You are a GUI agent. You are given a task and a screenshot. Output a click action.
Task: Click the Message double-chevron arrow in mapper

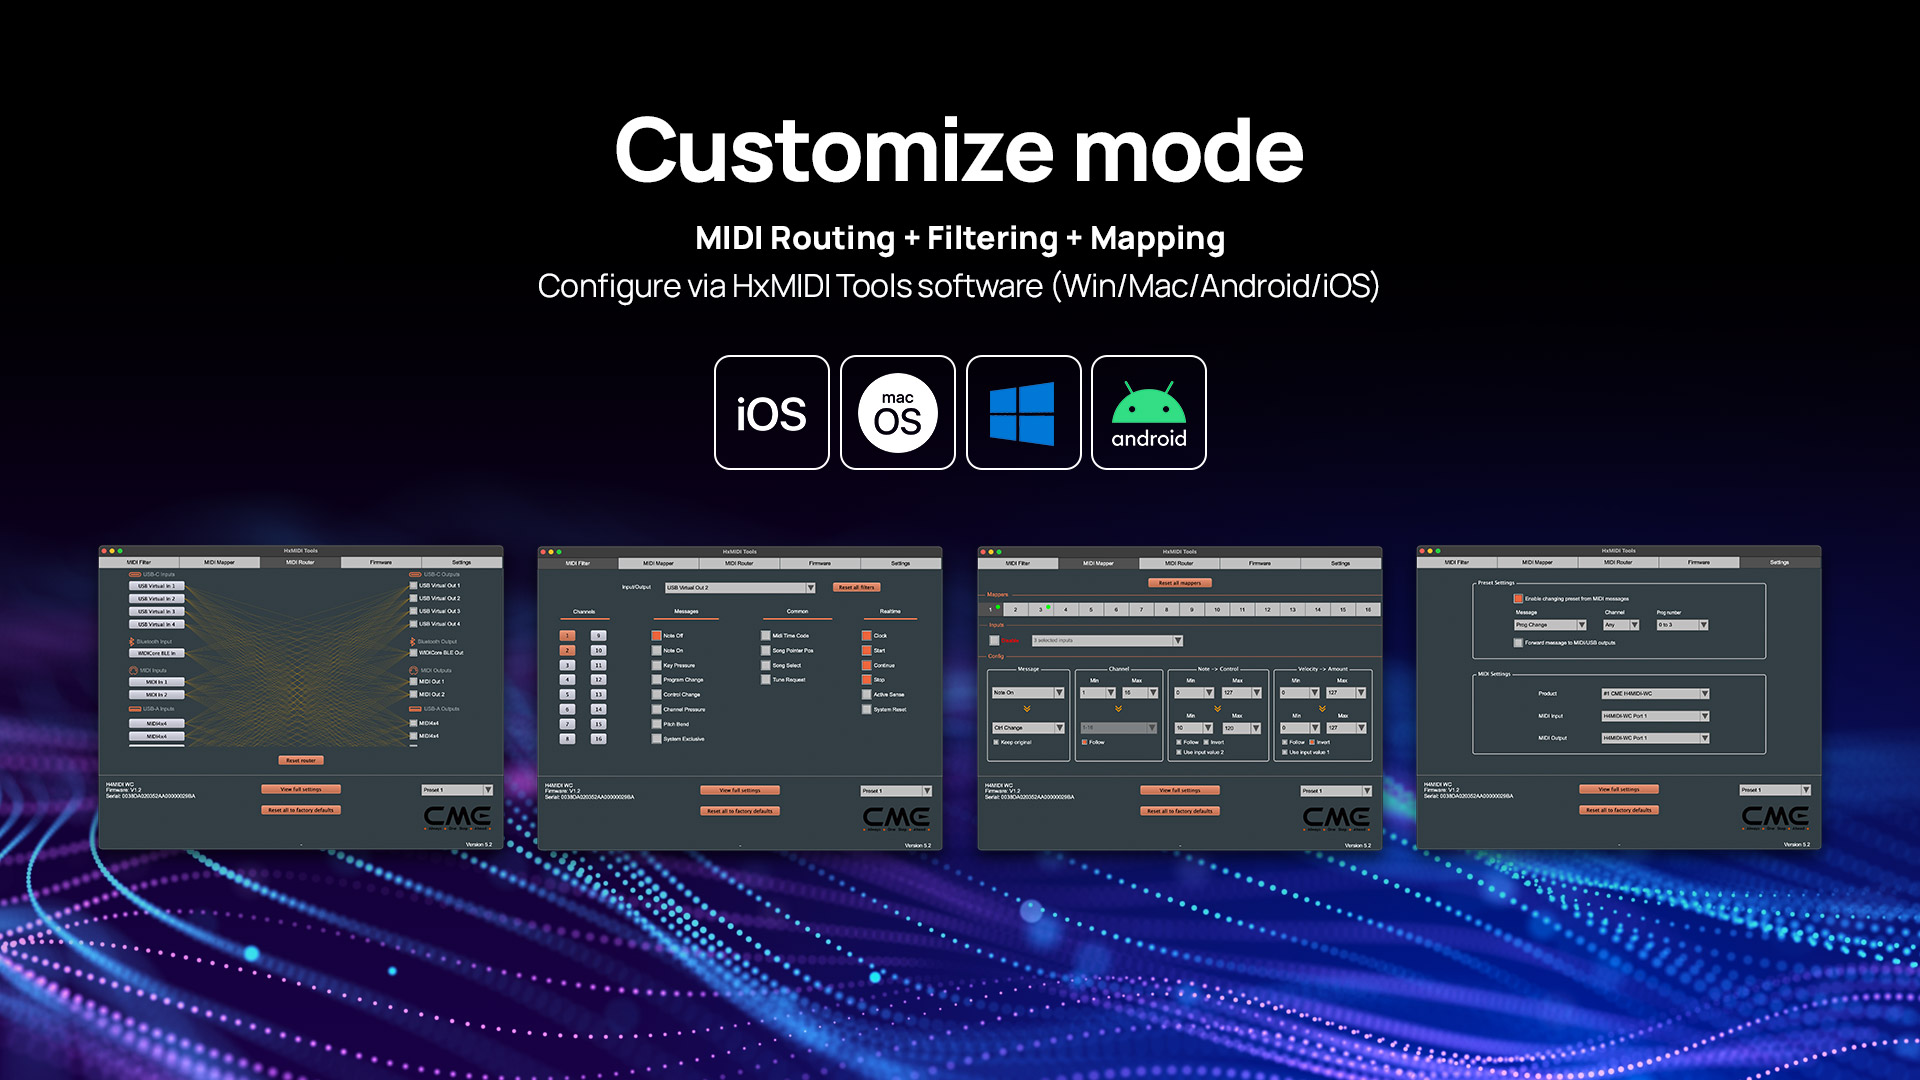(1027, 709)
